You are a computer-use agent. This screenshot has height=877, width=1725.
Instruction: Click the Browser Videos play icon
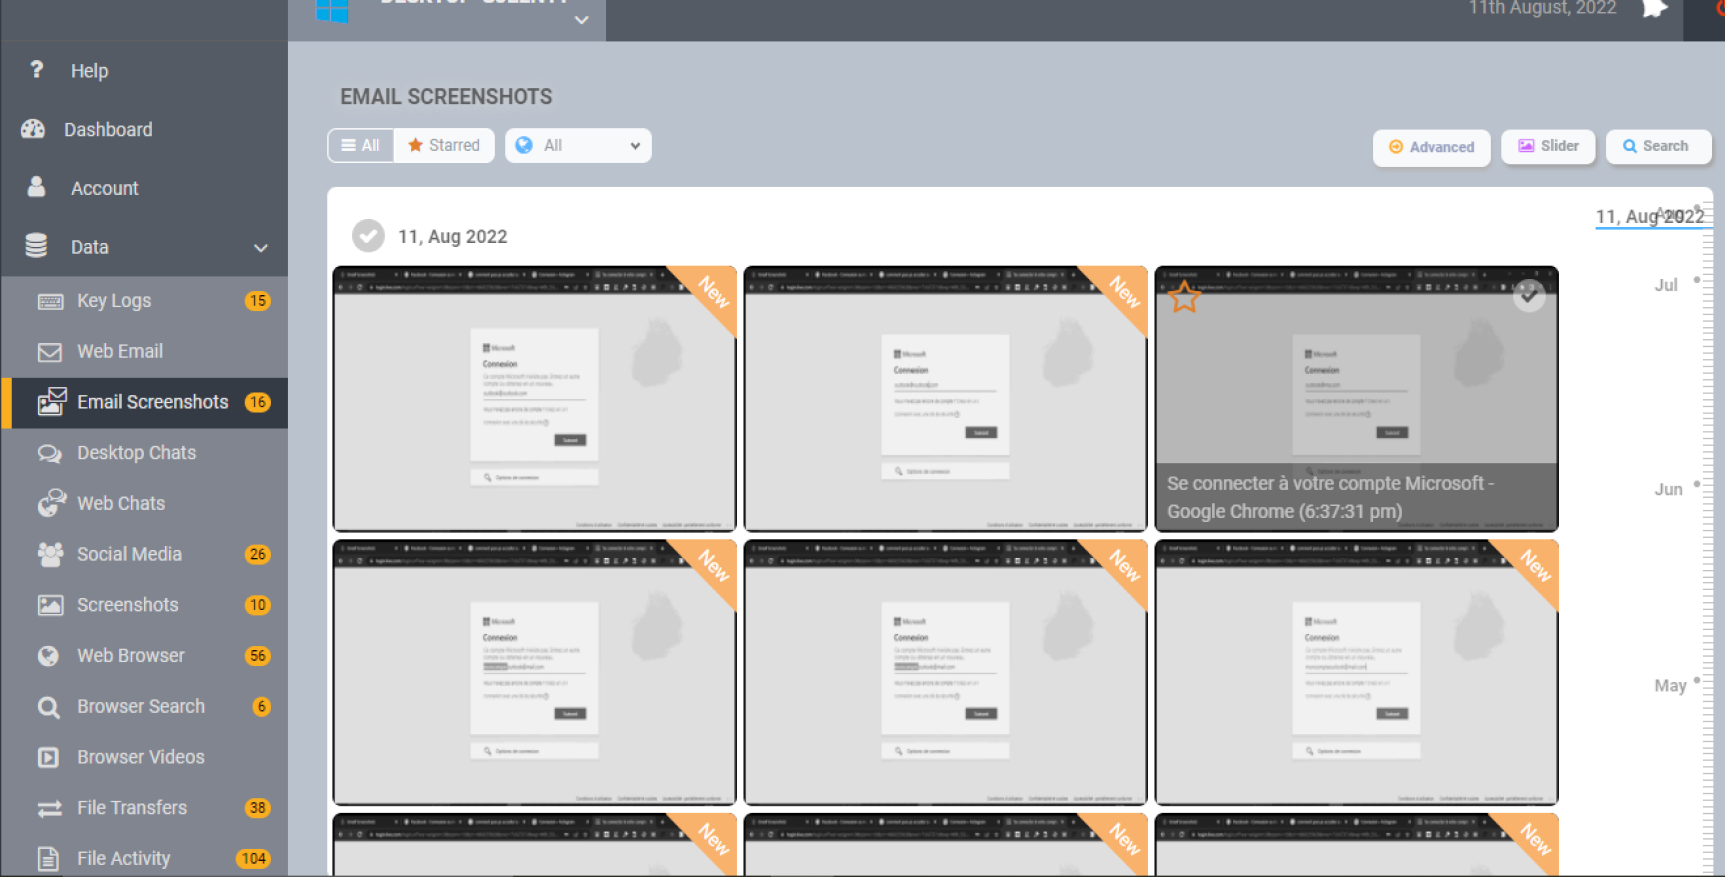pos(48,757)
